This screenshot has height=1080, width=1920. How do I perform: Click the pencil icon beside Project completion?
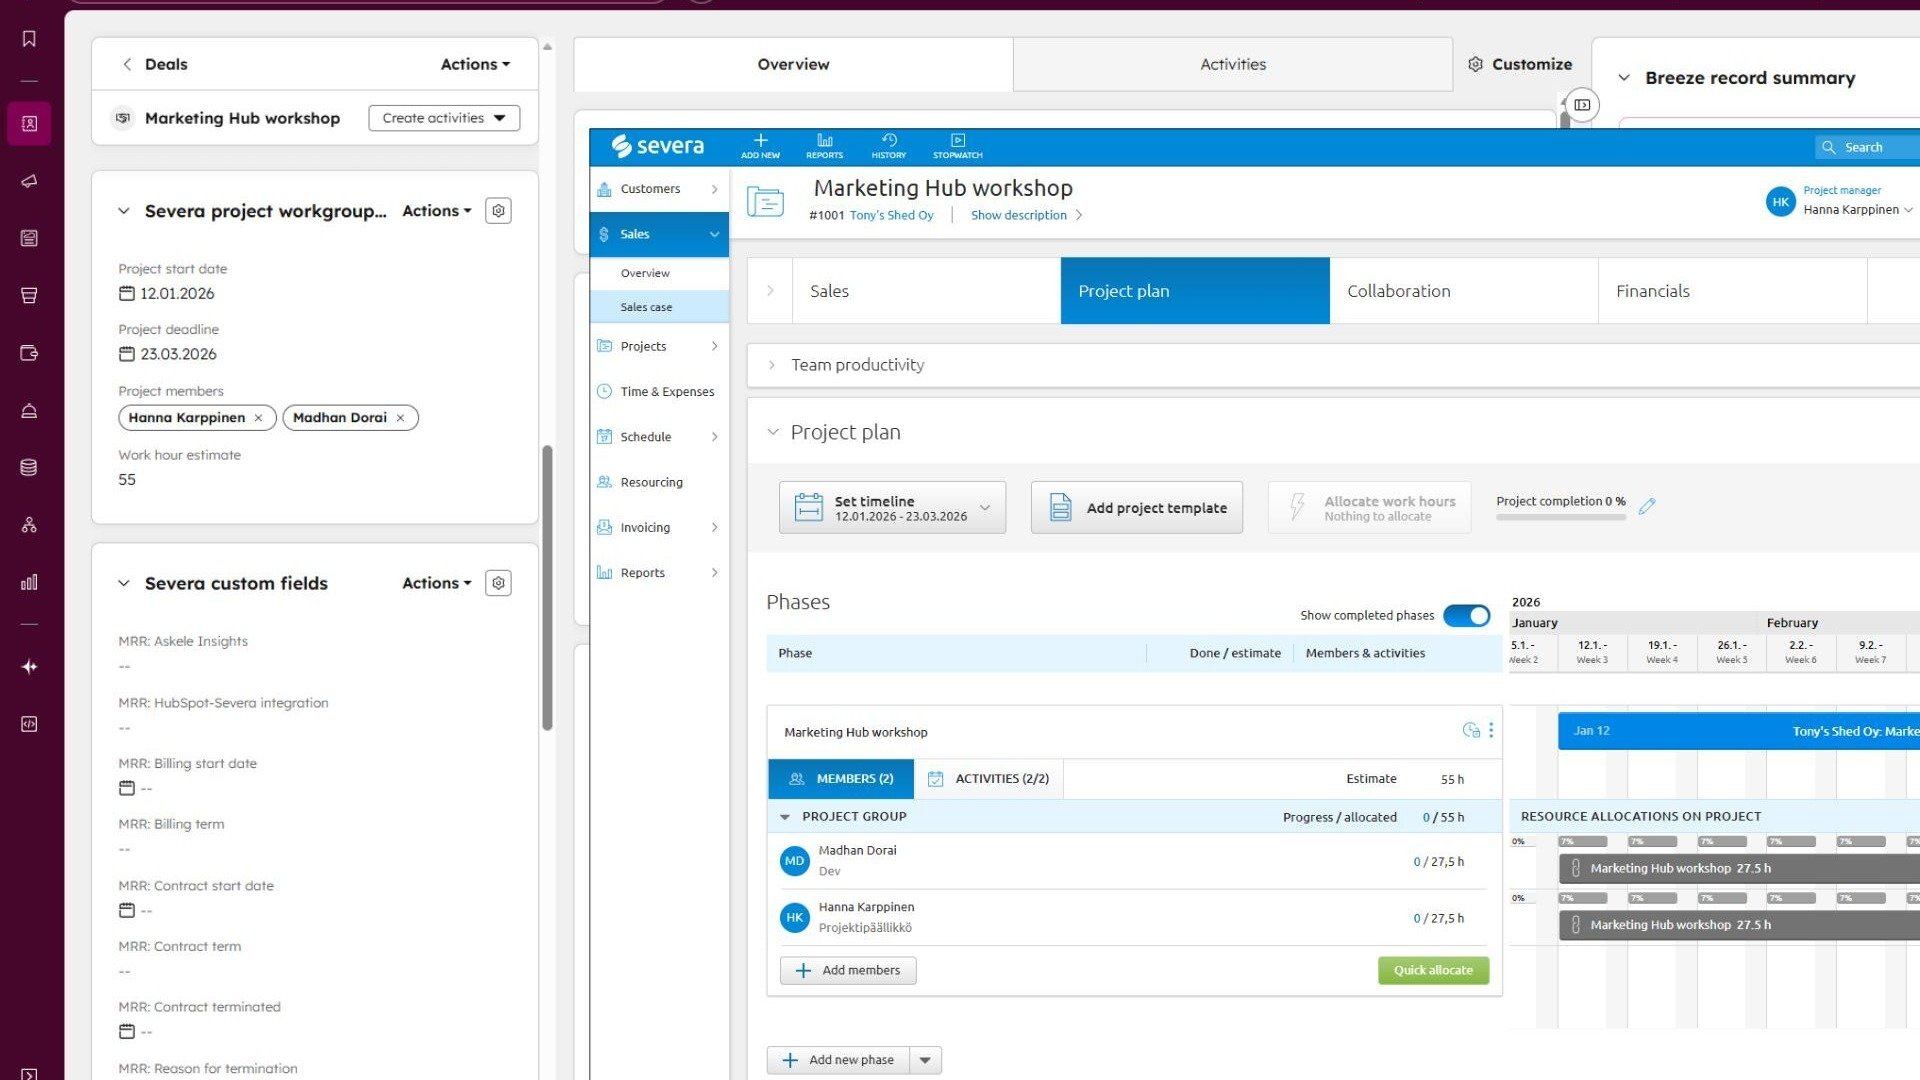pos(1647,506)
